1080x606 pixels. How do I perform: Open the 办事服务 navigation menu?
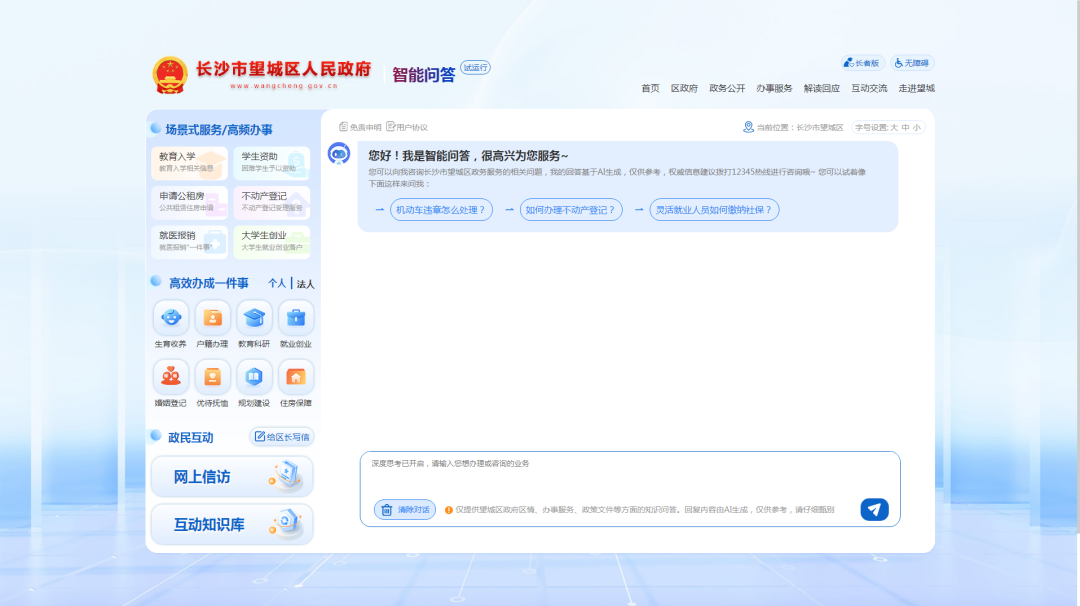click(774, 89)
